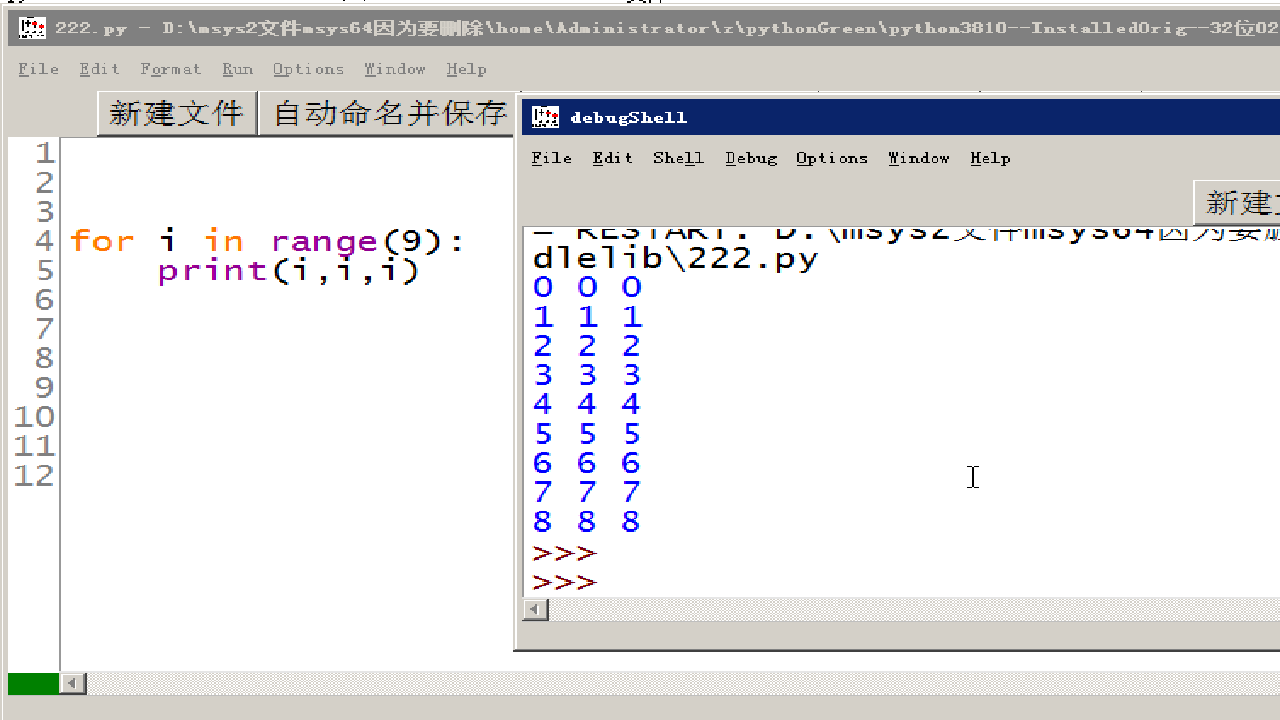Click the debugShell horizontal scrollbar track
The width and height of the screenshot is (1280, 720).
tap(900, 609)
